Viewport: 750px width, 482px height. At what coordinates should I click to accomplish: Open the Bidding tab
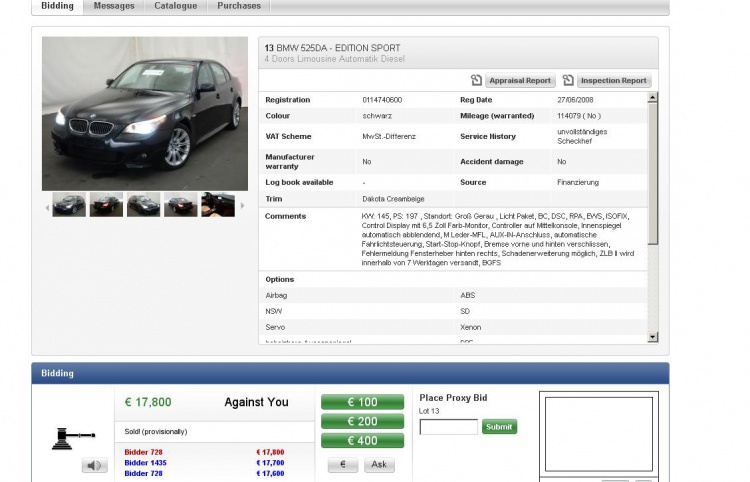click(57, 6)
